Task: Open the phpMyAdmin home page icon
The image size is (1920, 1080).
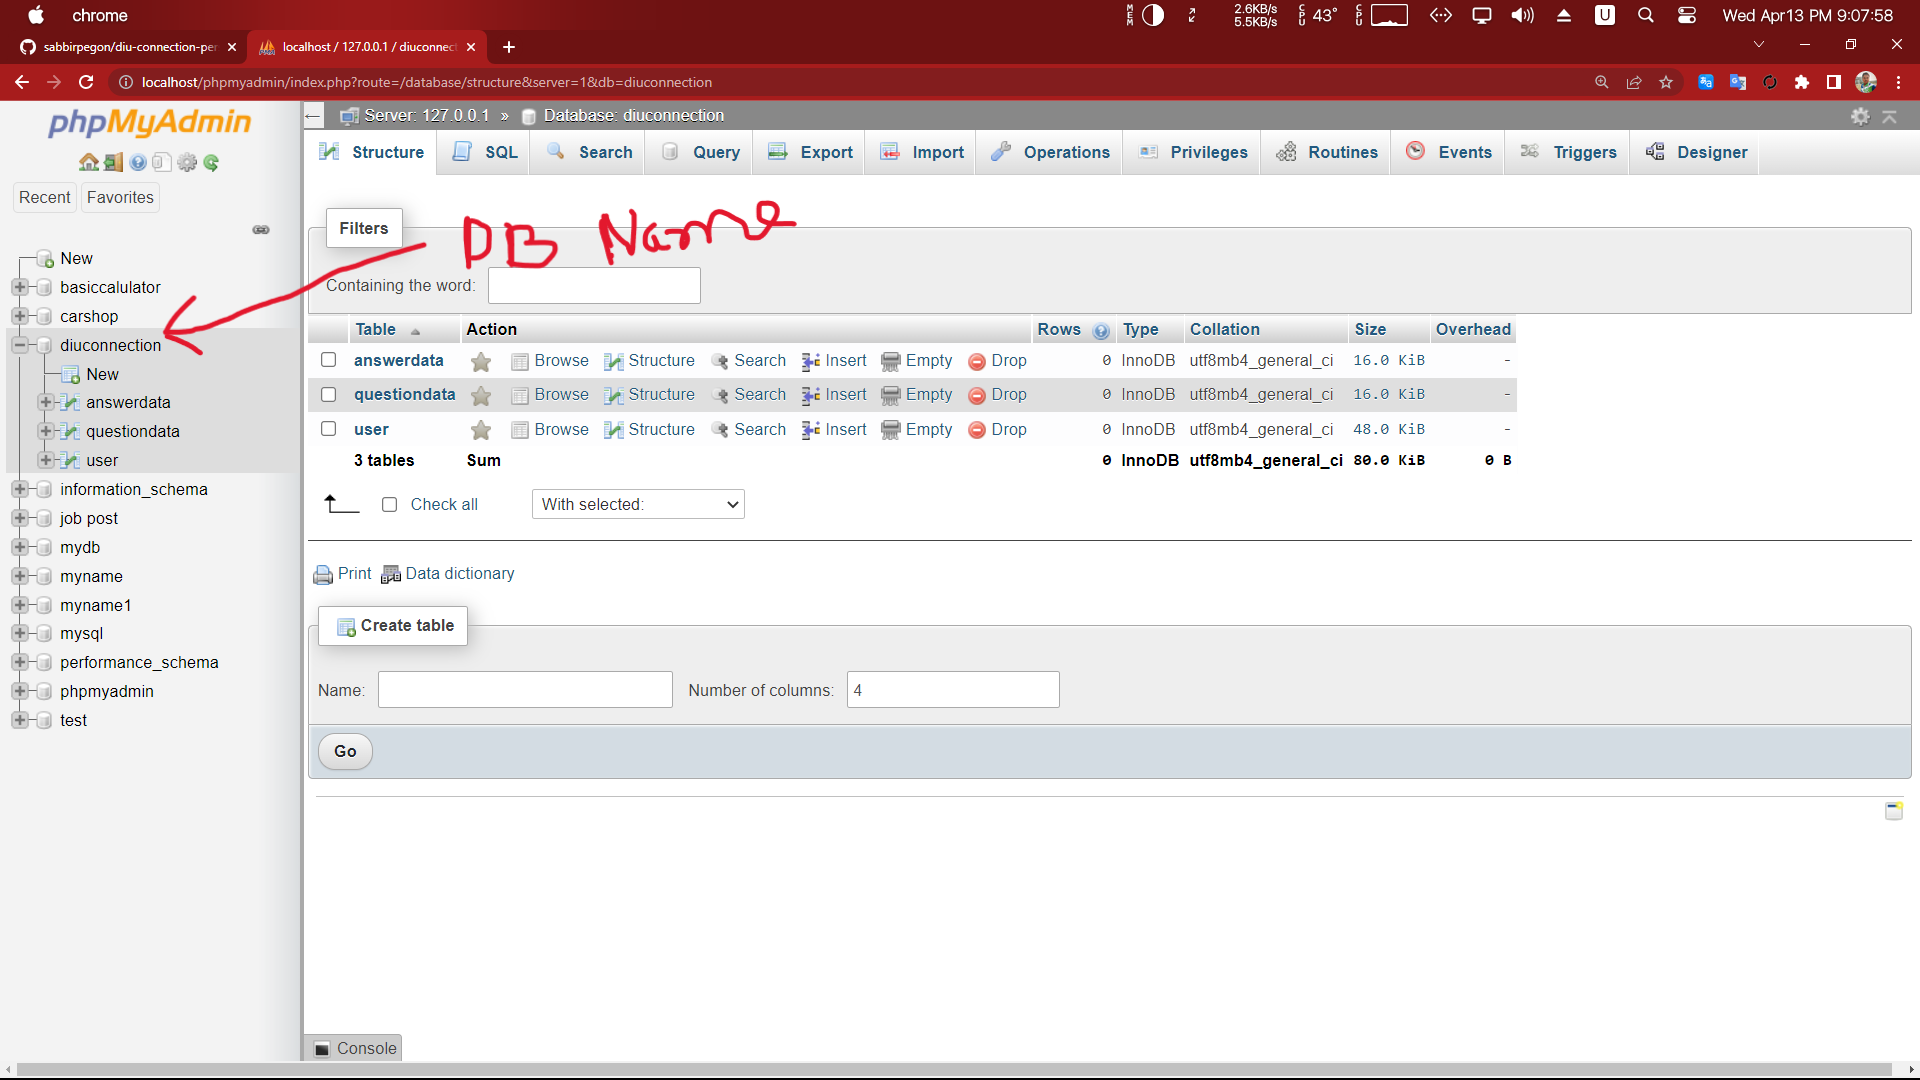Action: pyautogui.click(x=89, y=162)
